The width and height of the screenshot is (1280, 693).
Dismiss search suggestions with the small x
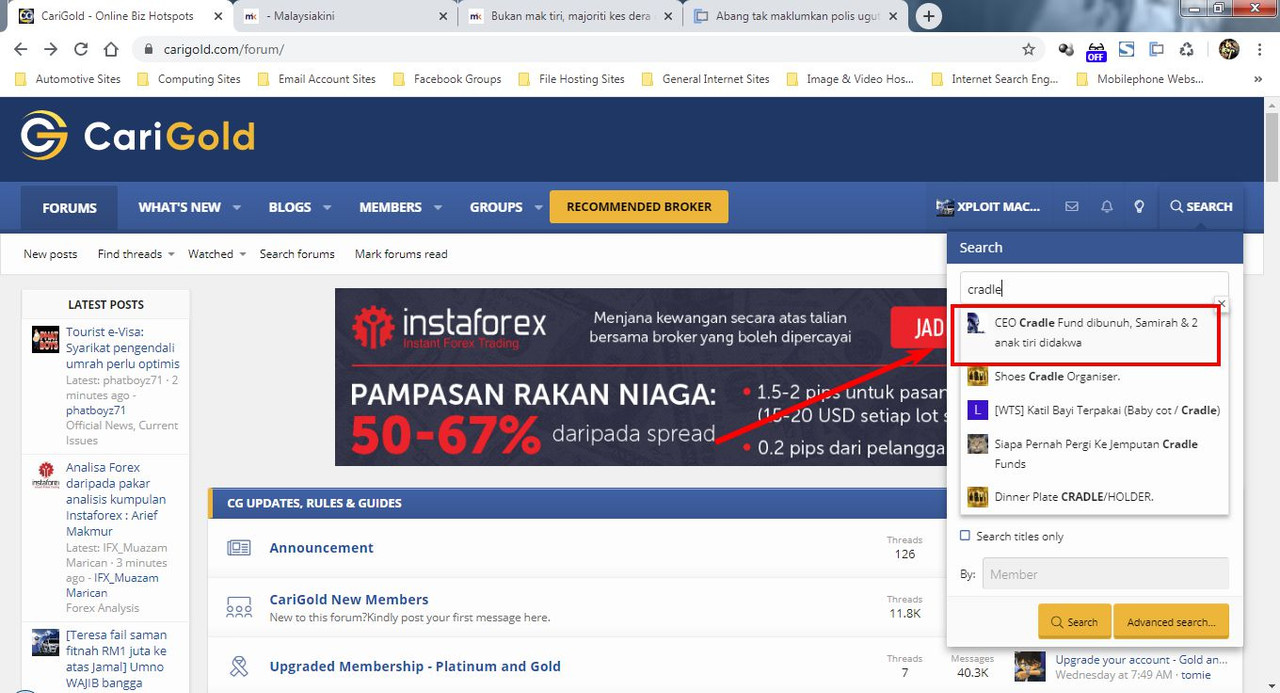[x=1221, y=304]
